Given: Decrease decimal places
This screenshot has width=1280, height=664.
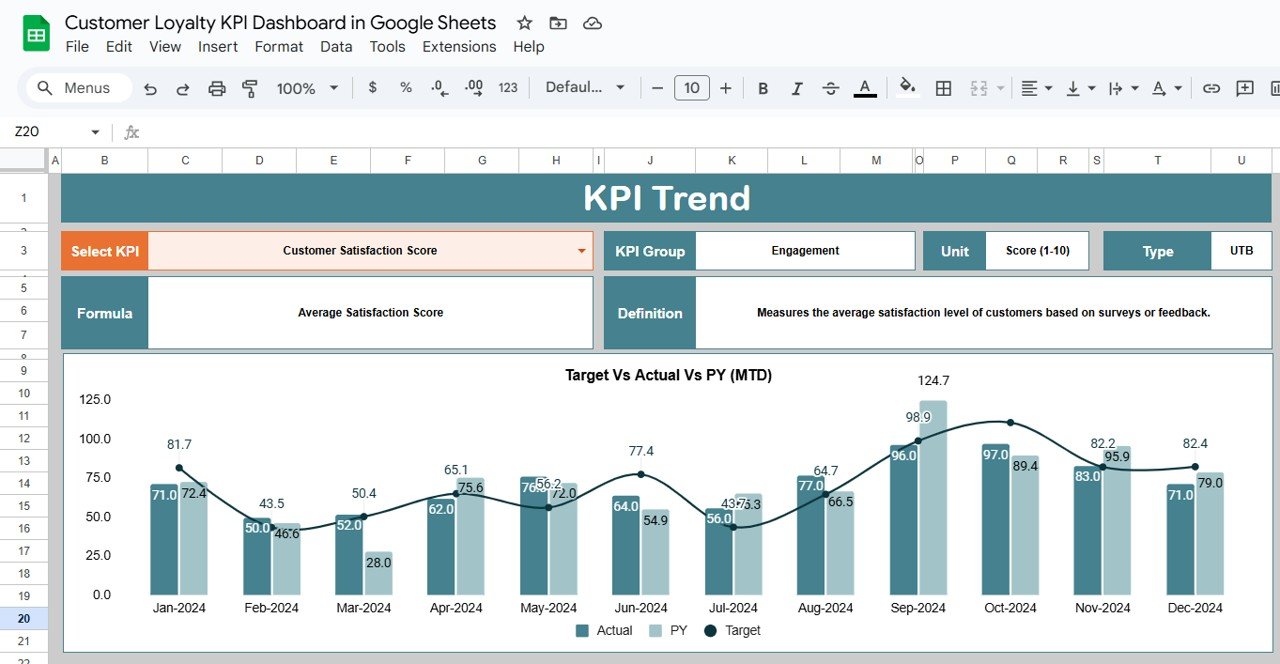Looking at the screenshot, I should [439, 88].
